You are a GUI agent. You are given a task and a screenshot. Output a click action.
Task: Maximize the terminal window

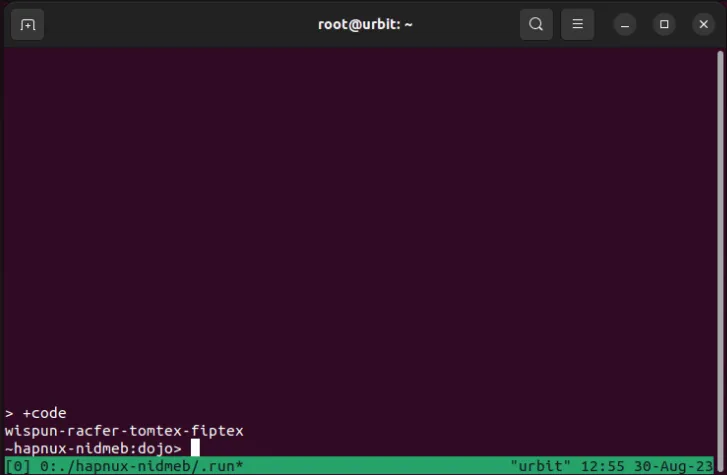(x=663, y=24)
